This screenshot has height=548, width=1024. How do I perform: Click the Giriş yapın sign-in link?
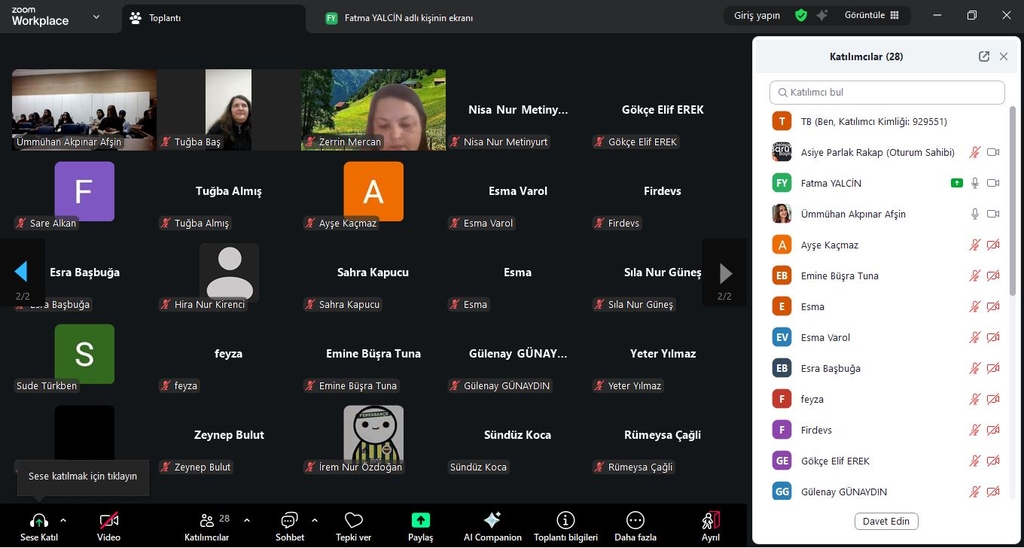point(757,16)
